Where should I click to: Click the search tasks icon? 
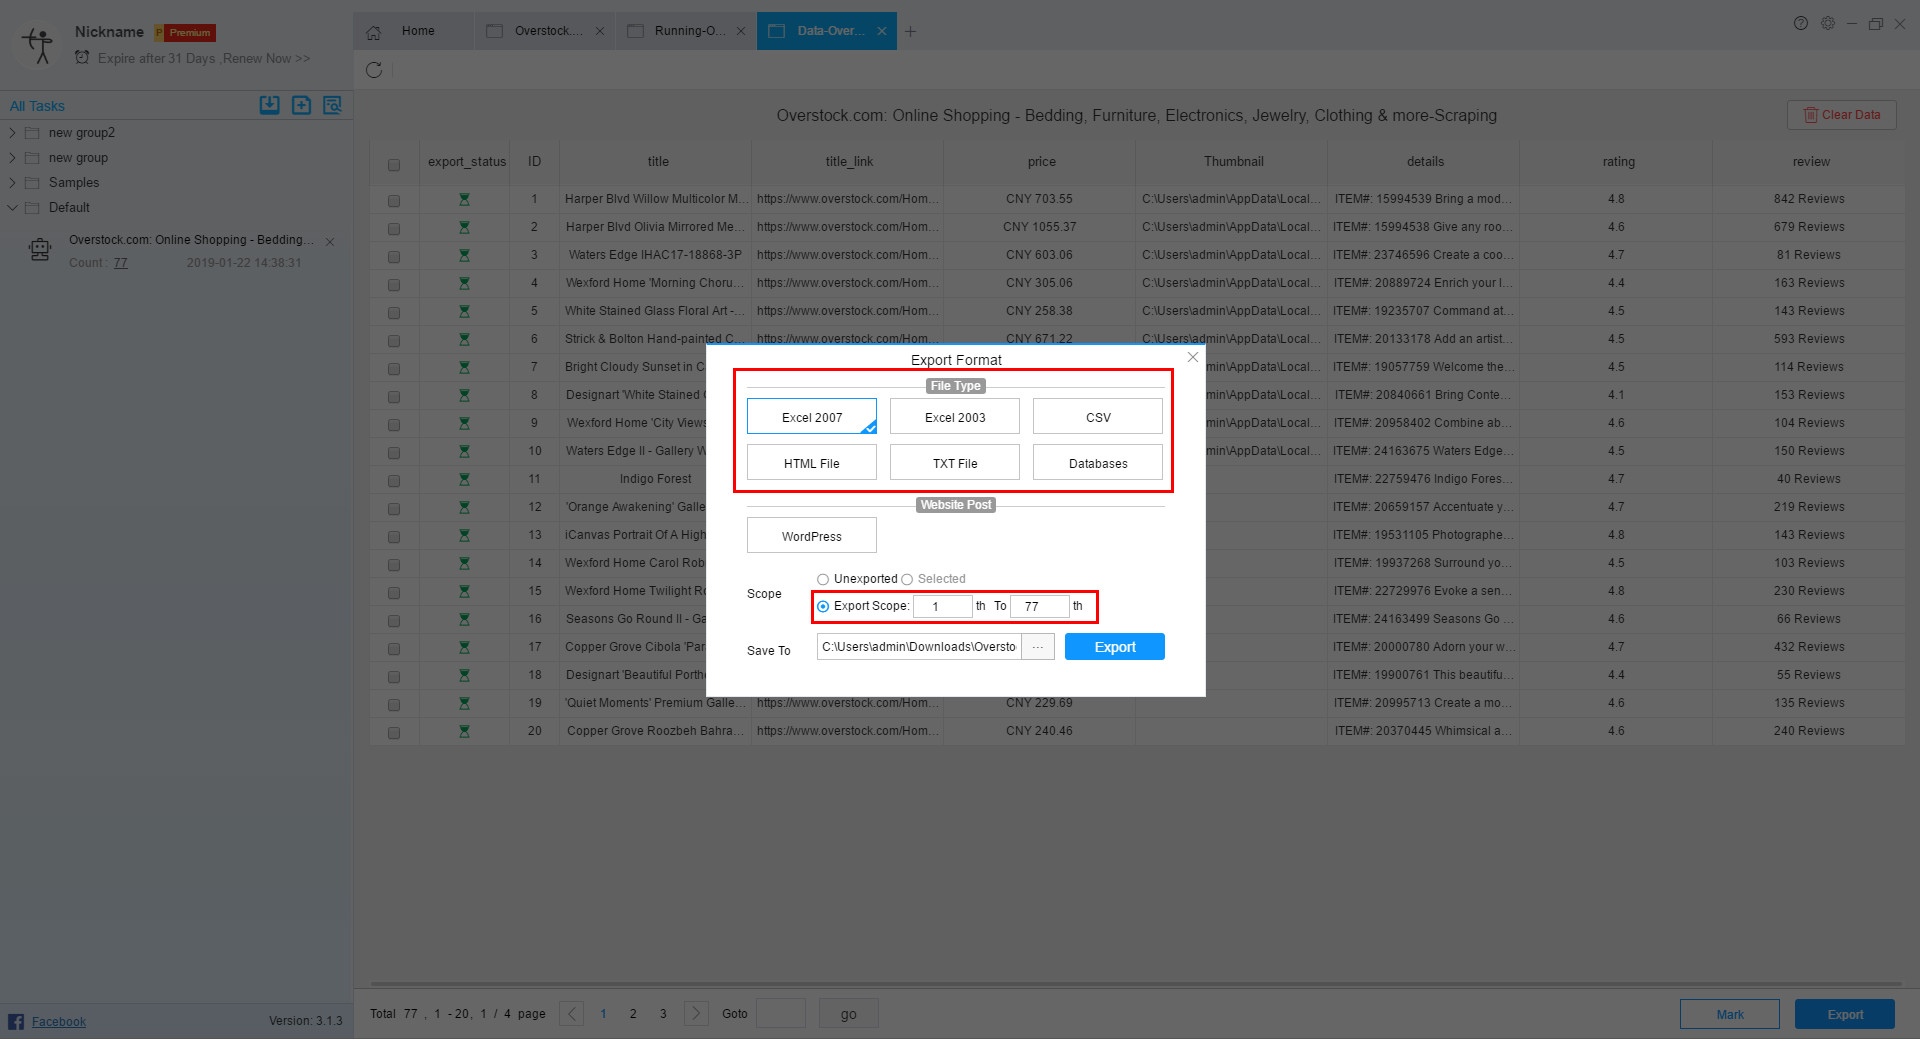(333, 105)
